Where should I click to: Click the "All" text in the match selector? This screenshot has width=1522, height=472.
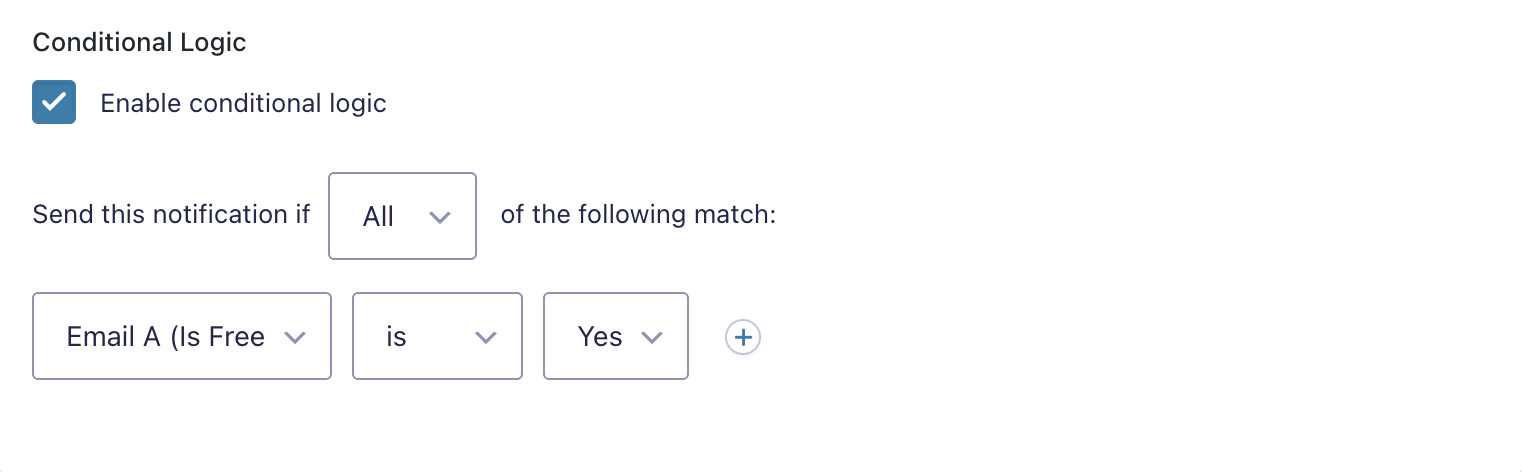click(x=378, y=217)
